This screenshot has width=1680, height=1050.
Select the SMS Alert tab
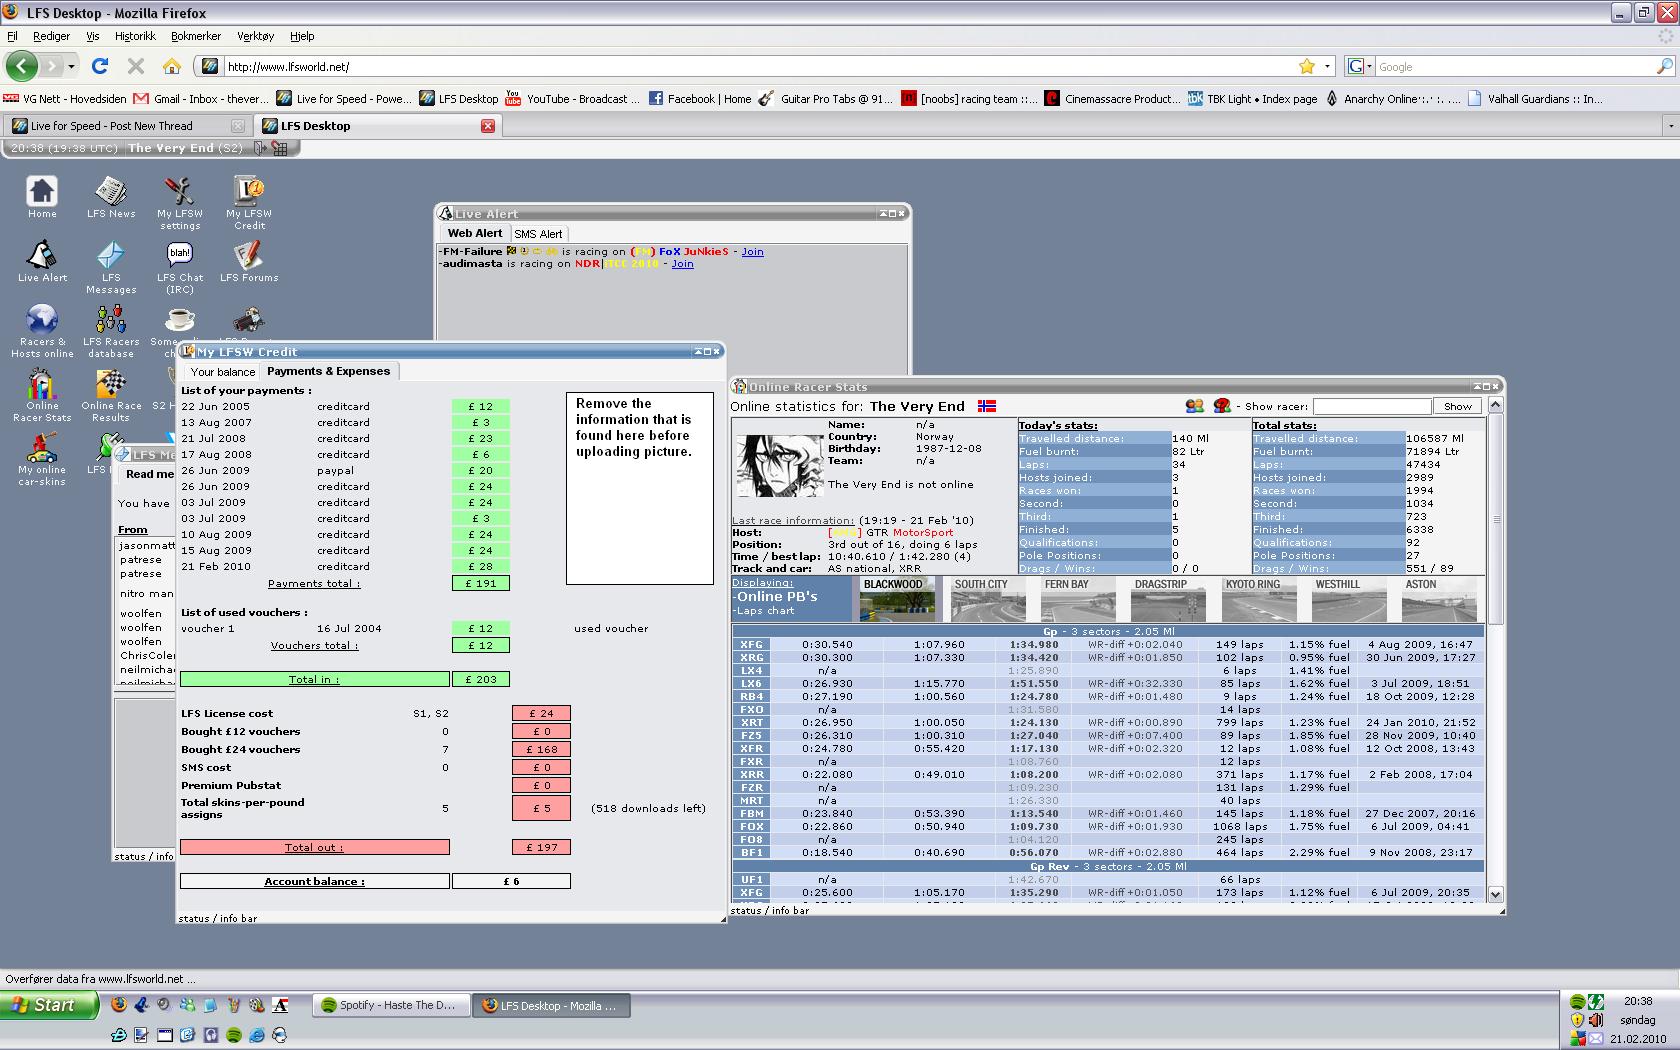click(x=538, y=234)
